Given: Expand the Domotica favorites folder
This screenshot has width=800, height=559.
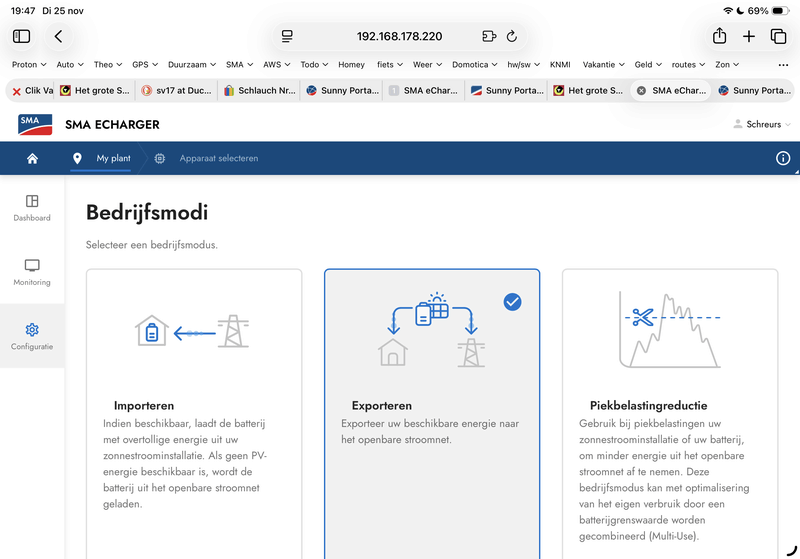Looking at the screenshot, I should coord(474,65).
